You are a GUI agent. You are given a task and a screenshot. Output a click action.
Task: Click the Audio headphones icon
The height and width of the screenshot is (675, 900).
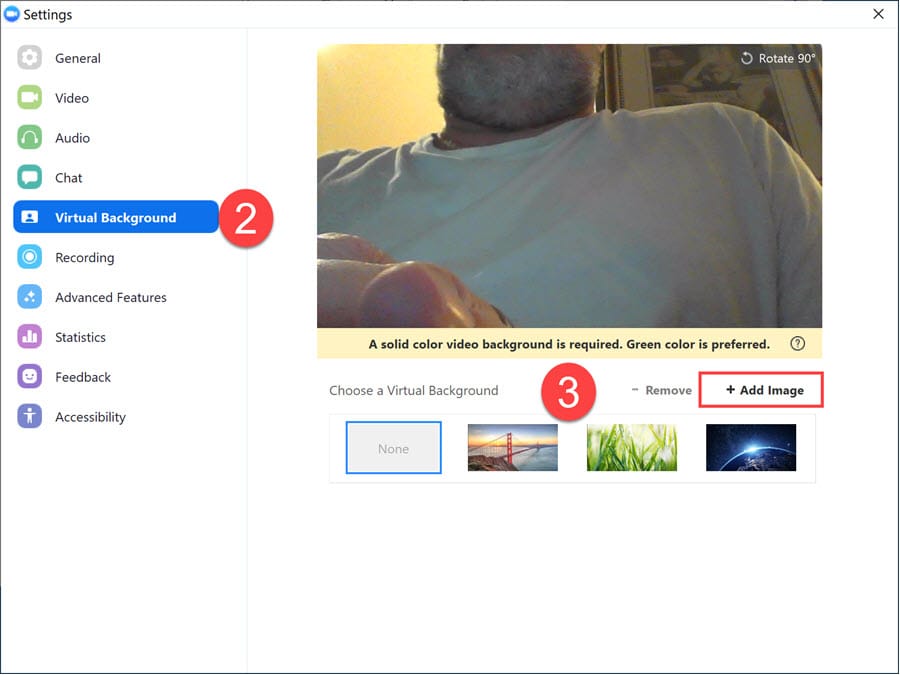pos(30,138)
